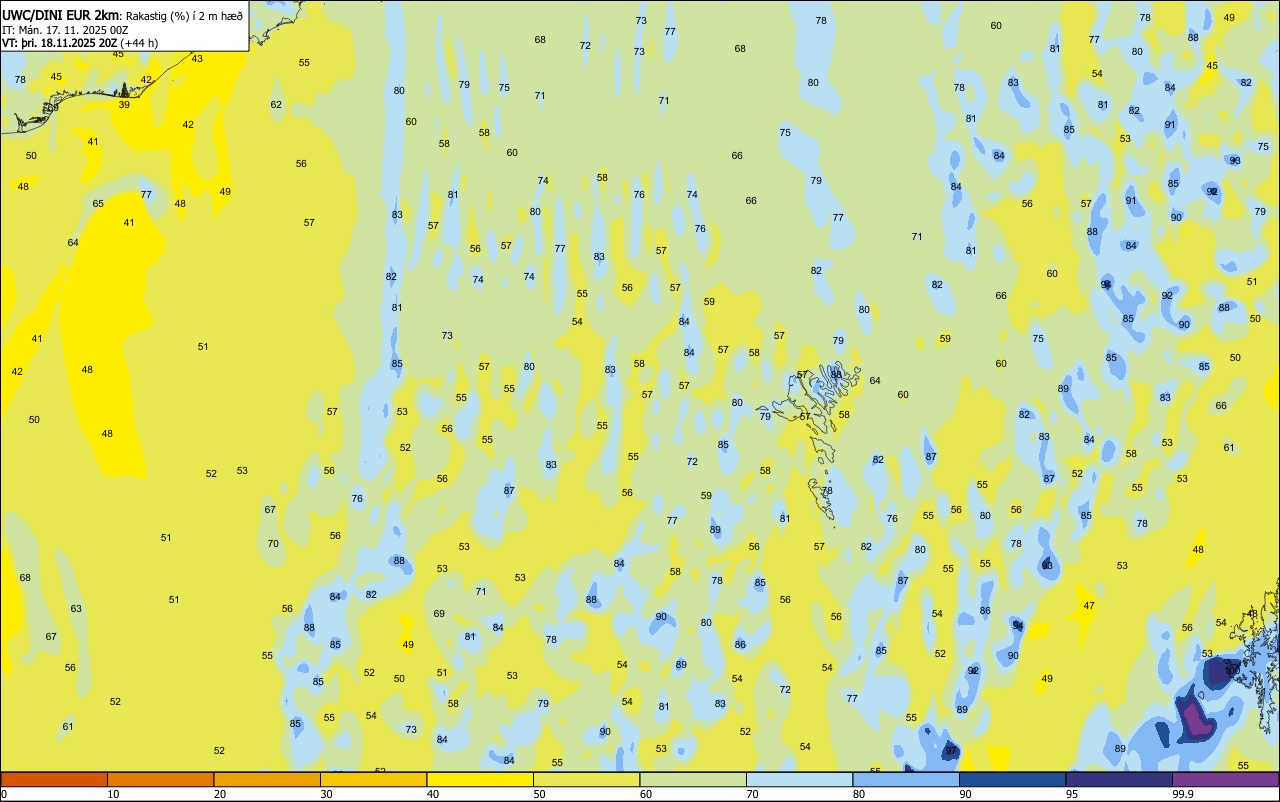Click the gold 30–40 legend swatch

(x=373, y=779)
